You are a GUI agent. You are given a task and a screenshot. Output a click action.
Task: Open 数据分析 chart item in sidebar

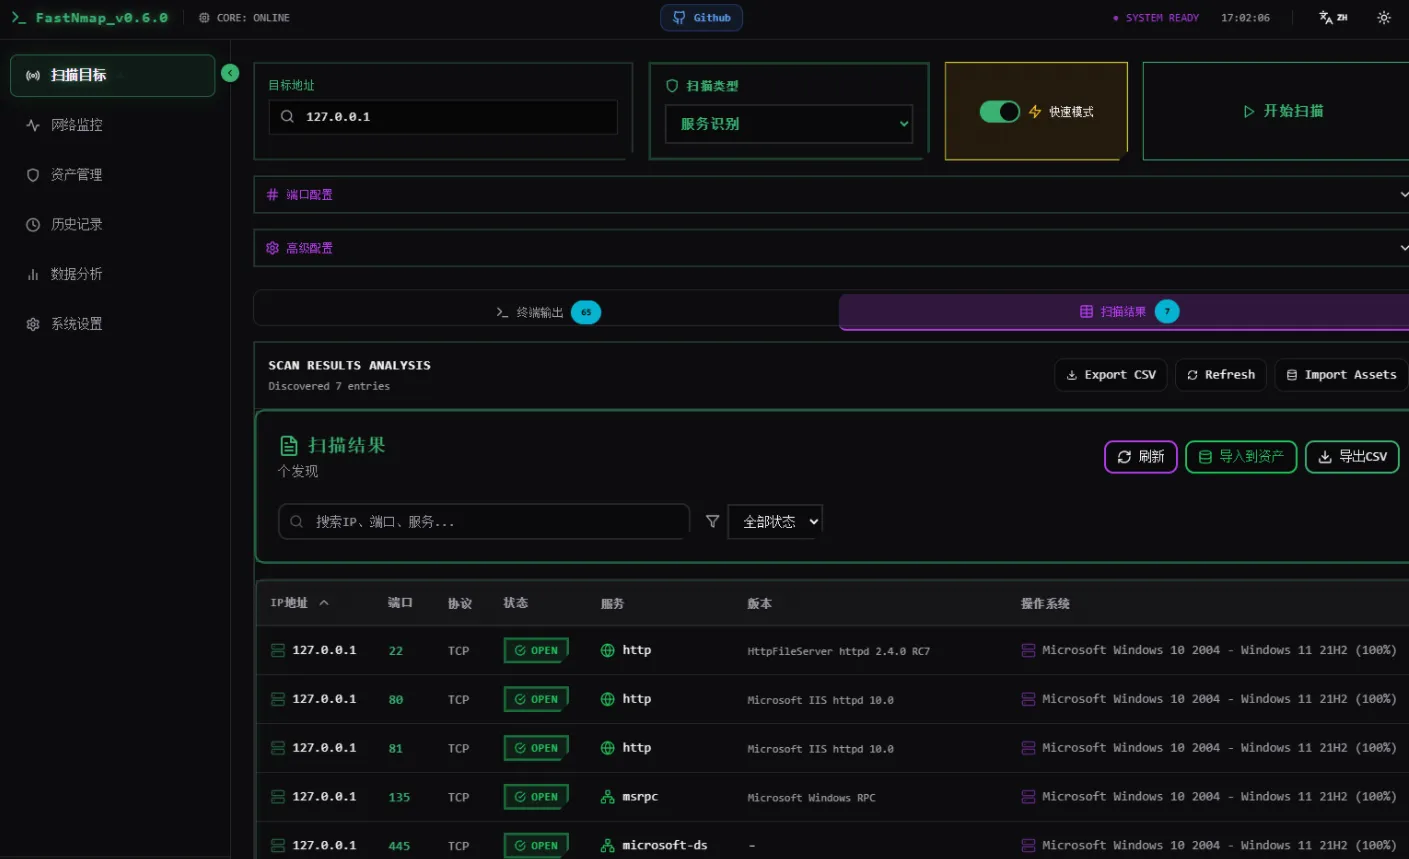[77, 274]
